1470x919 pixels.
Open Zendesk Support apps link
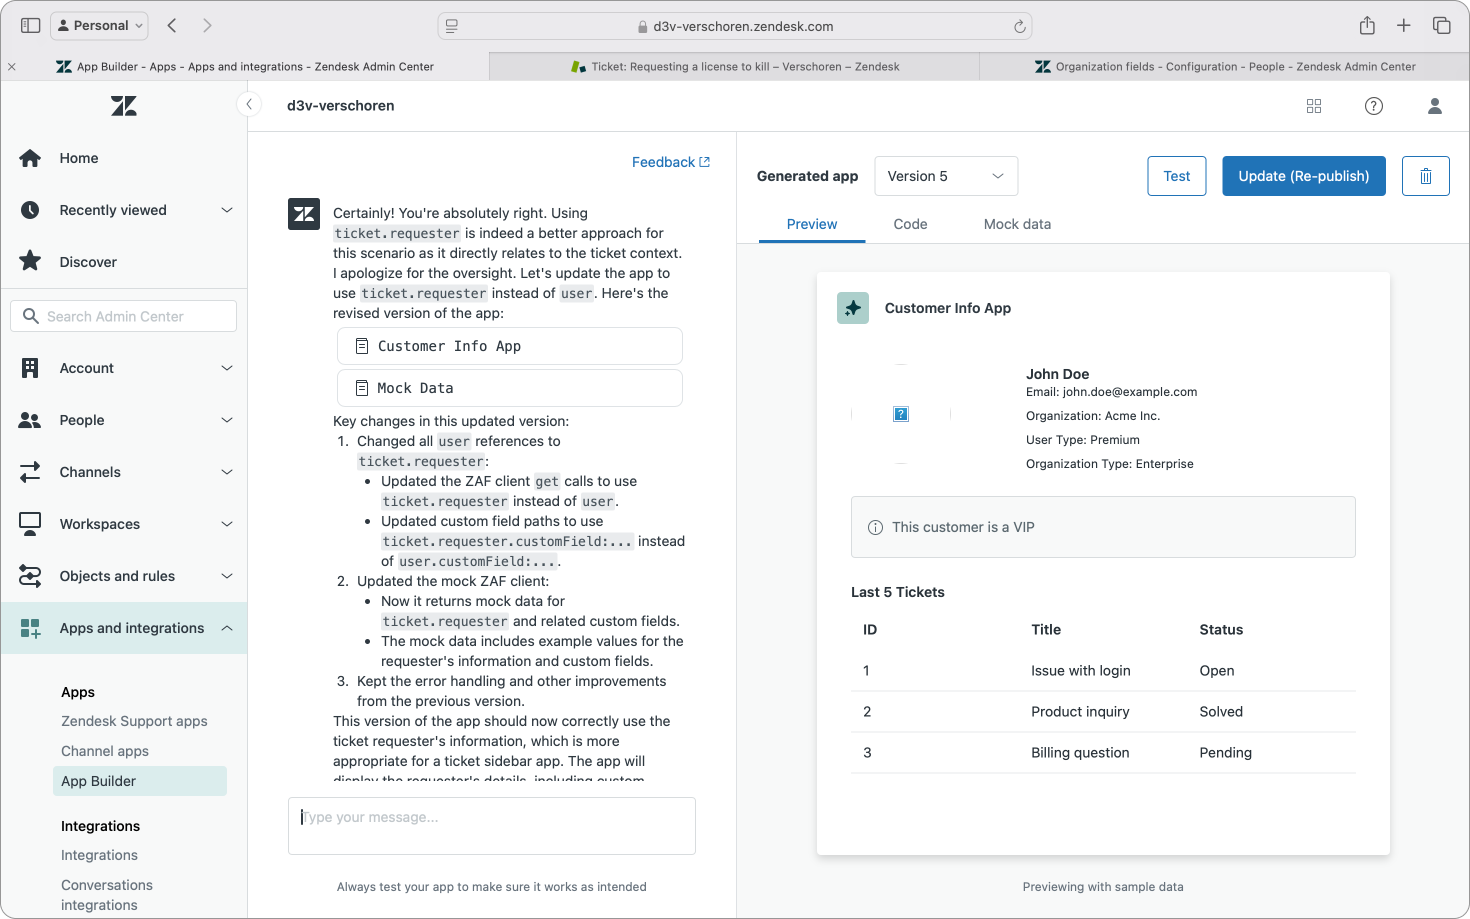[134, 721]
